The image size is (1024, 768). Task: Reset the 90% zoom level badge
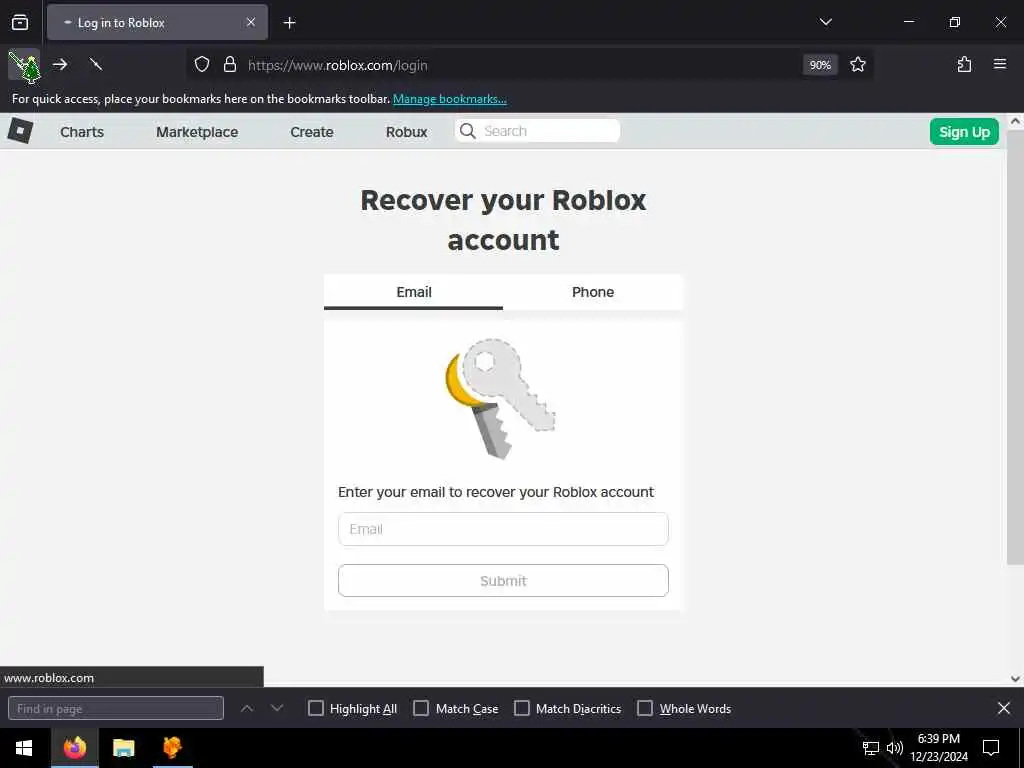pyautogui.click(x=820, y=65)
